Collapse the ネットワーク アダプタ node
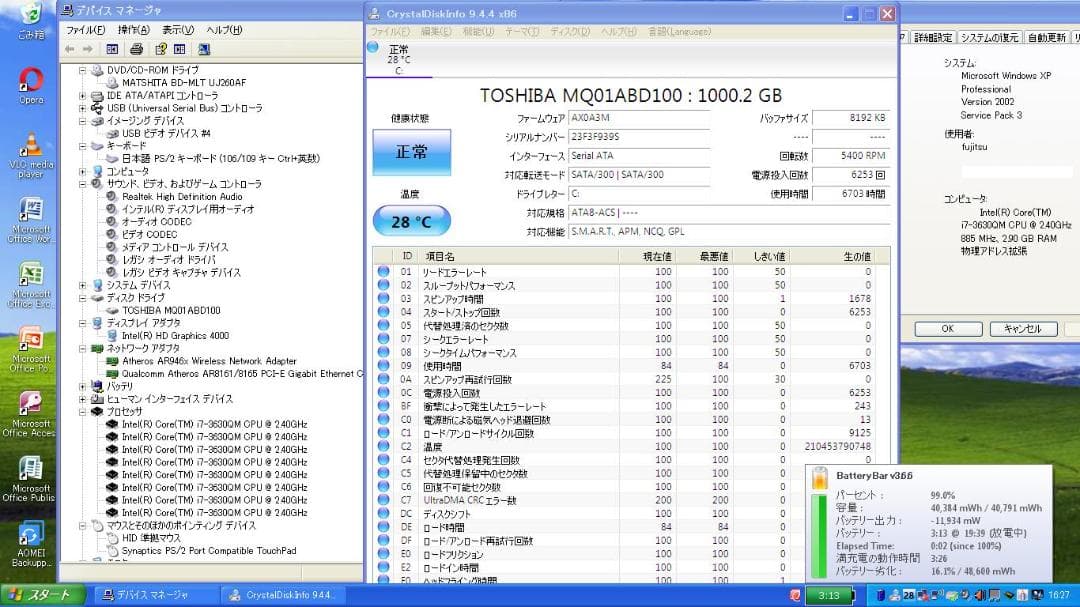This screenshot has width=1080, height=607. [x=83, y=349]
